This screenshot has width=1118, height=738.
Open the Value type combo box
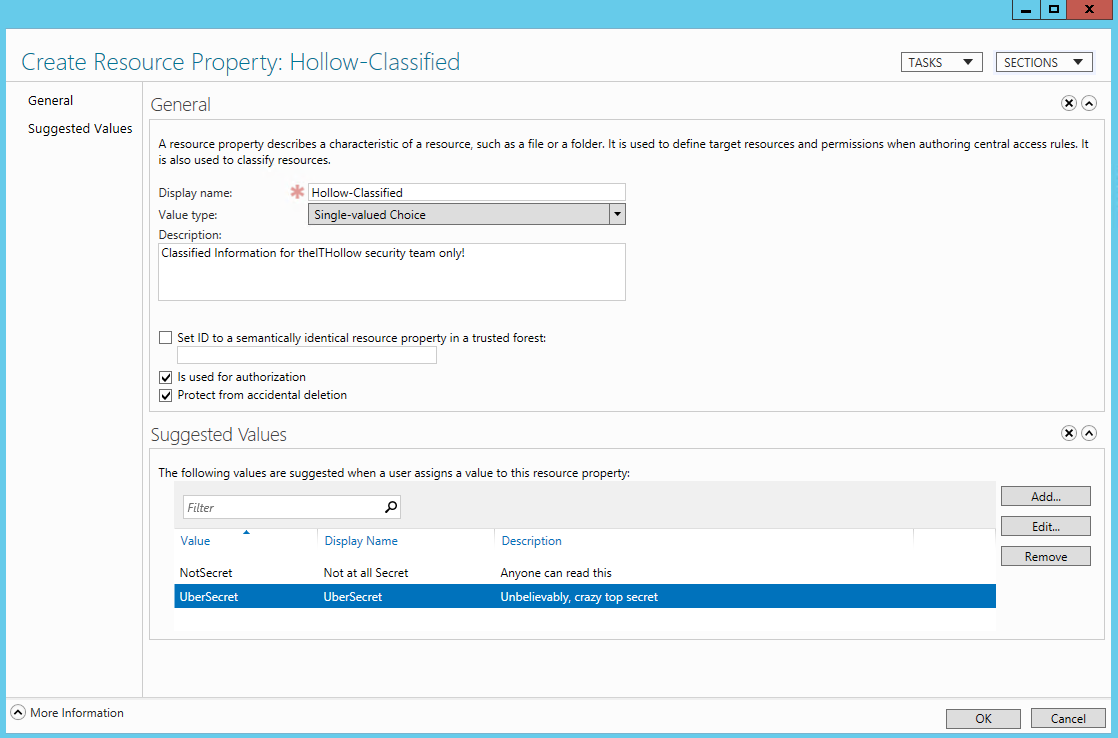[617, 214]
